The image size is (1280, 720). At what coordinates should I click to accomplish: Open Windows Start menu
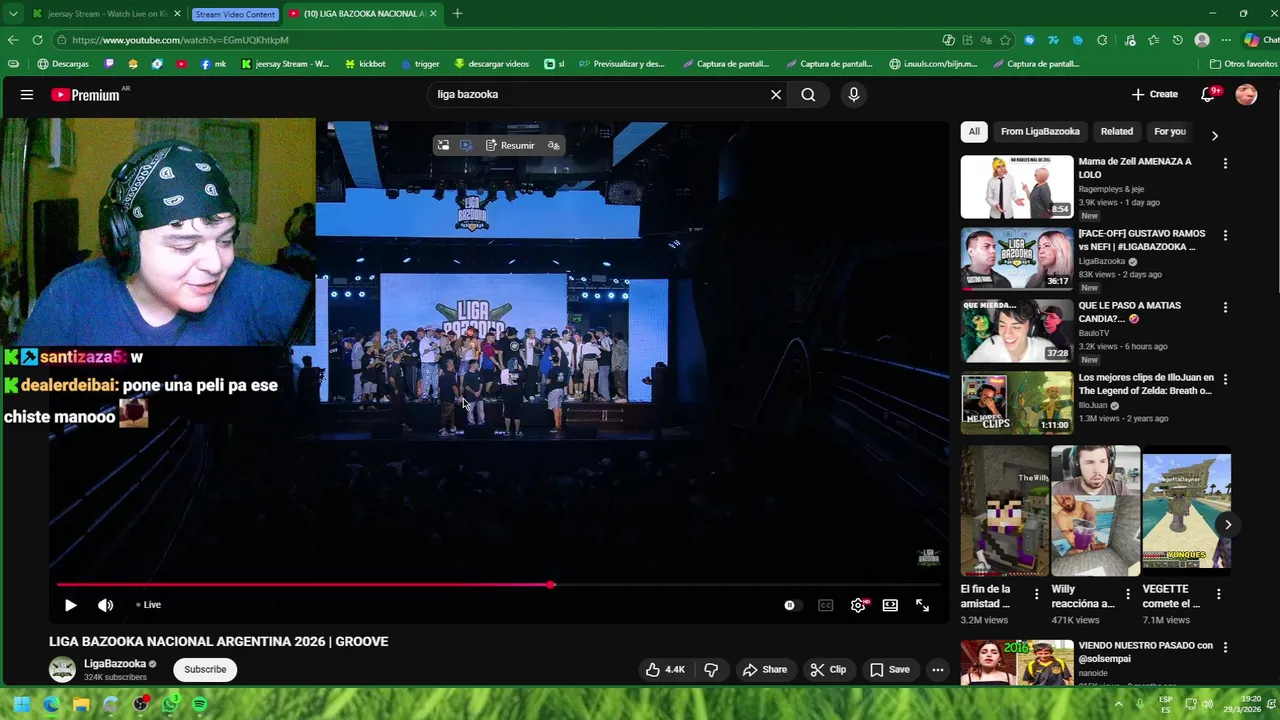22,704
